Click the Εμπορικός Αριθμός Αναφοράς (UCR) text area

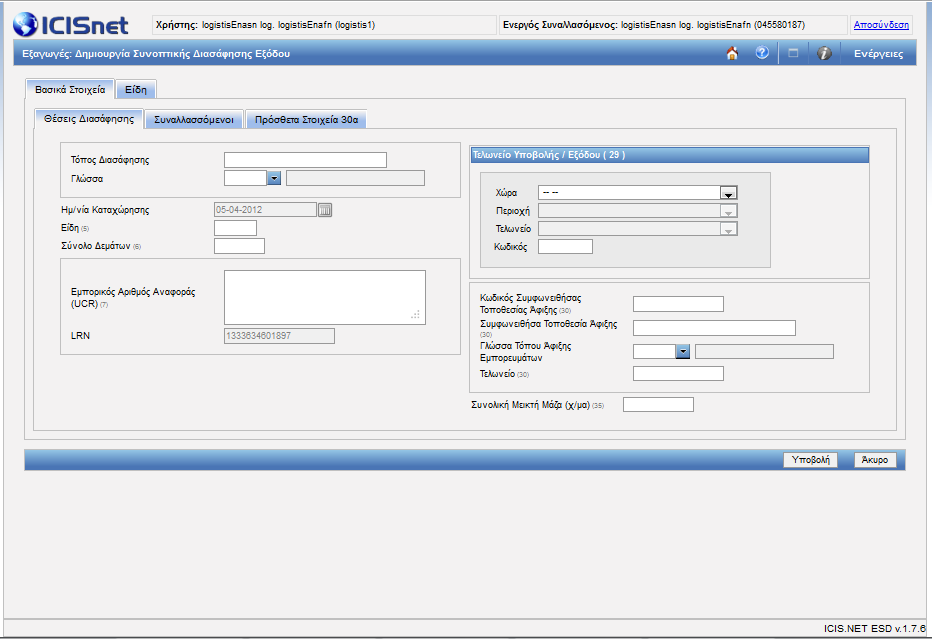point(325,297)
